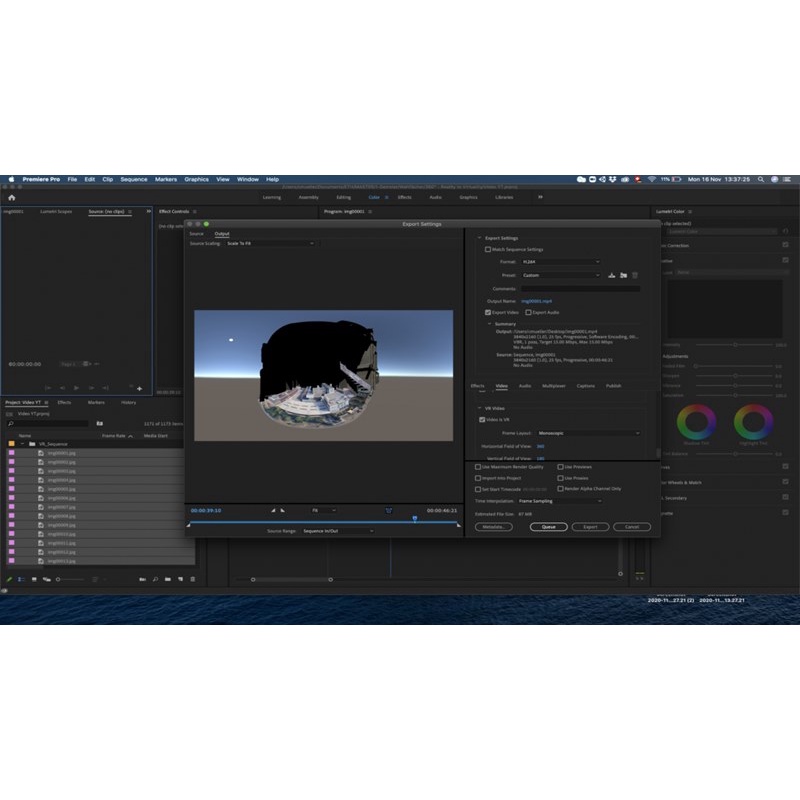Open the Format H.264 dropdown

(561, 262)
